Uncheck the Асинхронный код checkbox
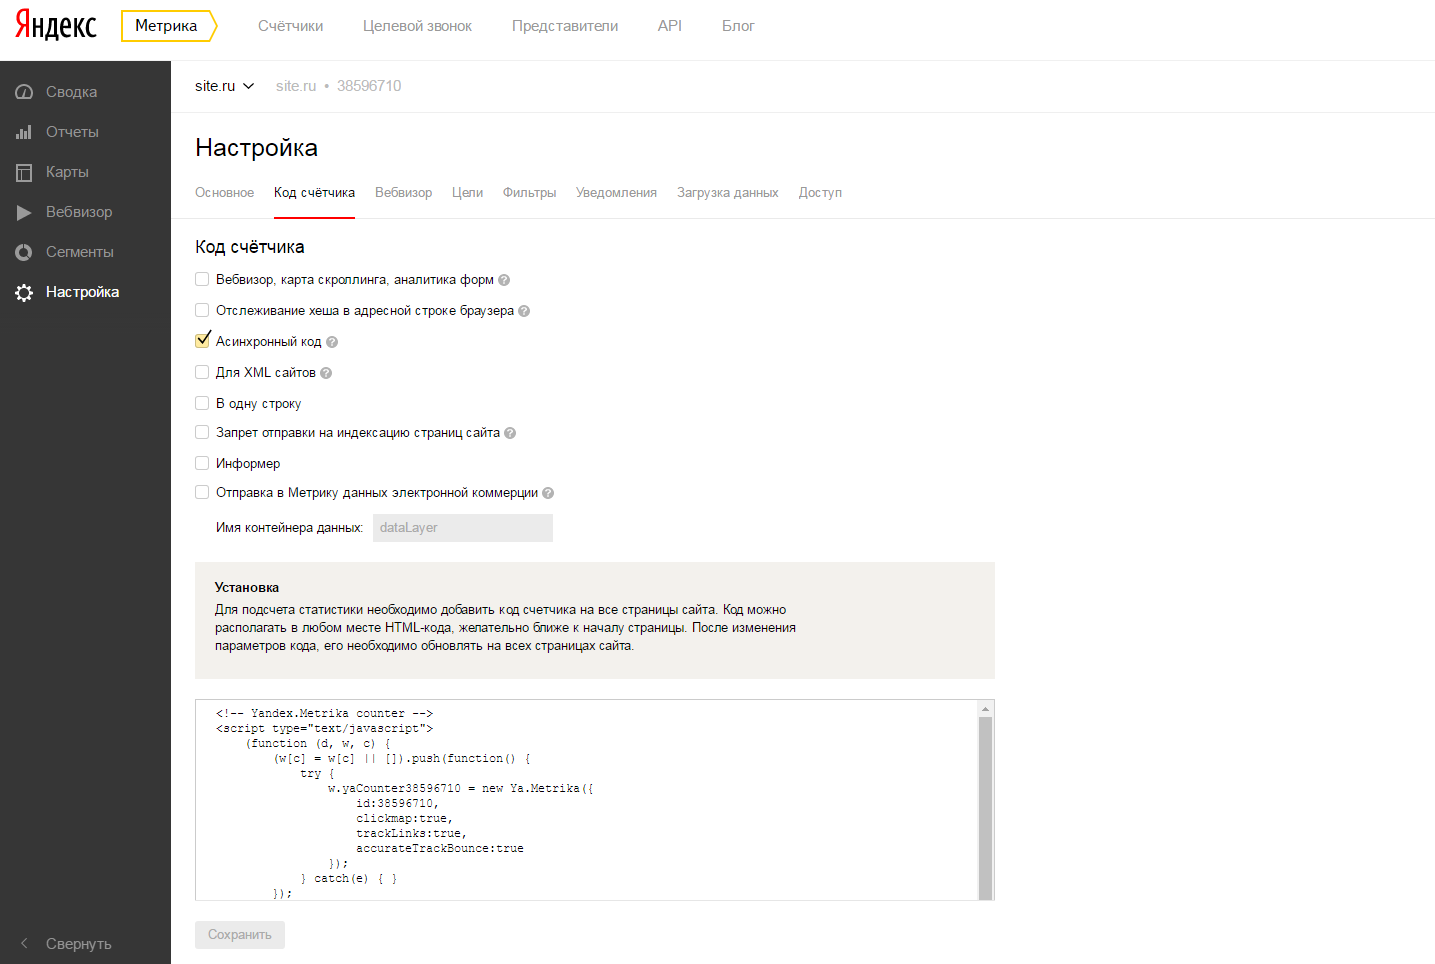Screen dimensions: 1435x964 pyautogui.click(x=202, y=341)
